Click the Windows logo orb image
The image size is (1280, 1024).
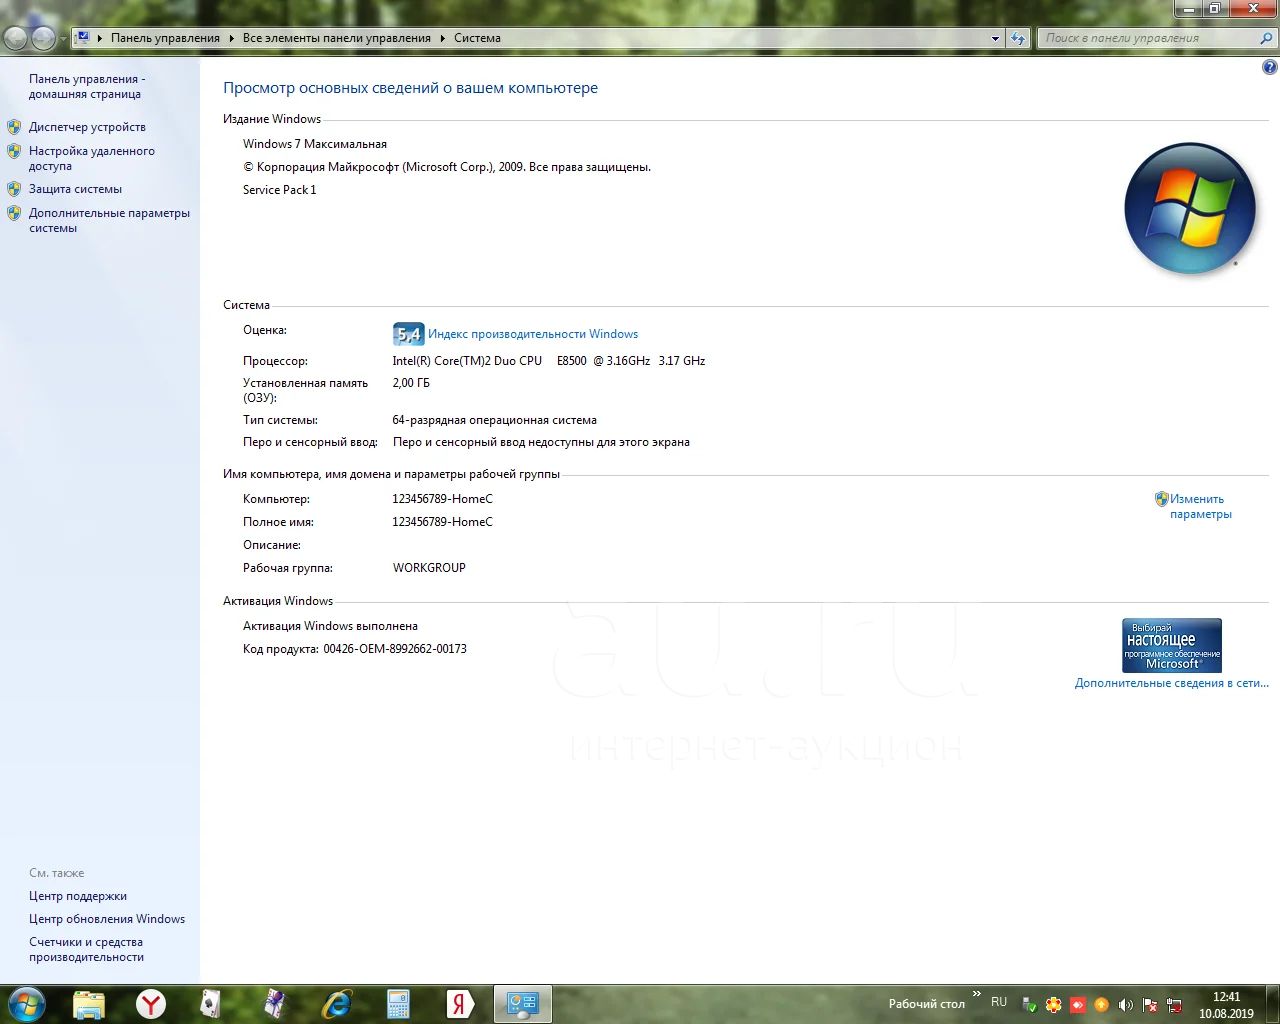pyautogui.click(x=1190, y=209)
